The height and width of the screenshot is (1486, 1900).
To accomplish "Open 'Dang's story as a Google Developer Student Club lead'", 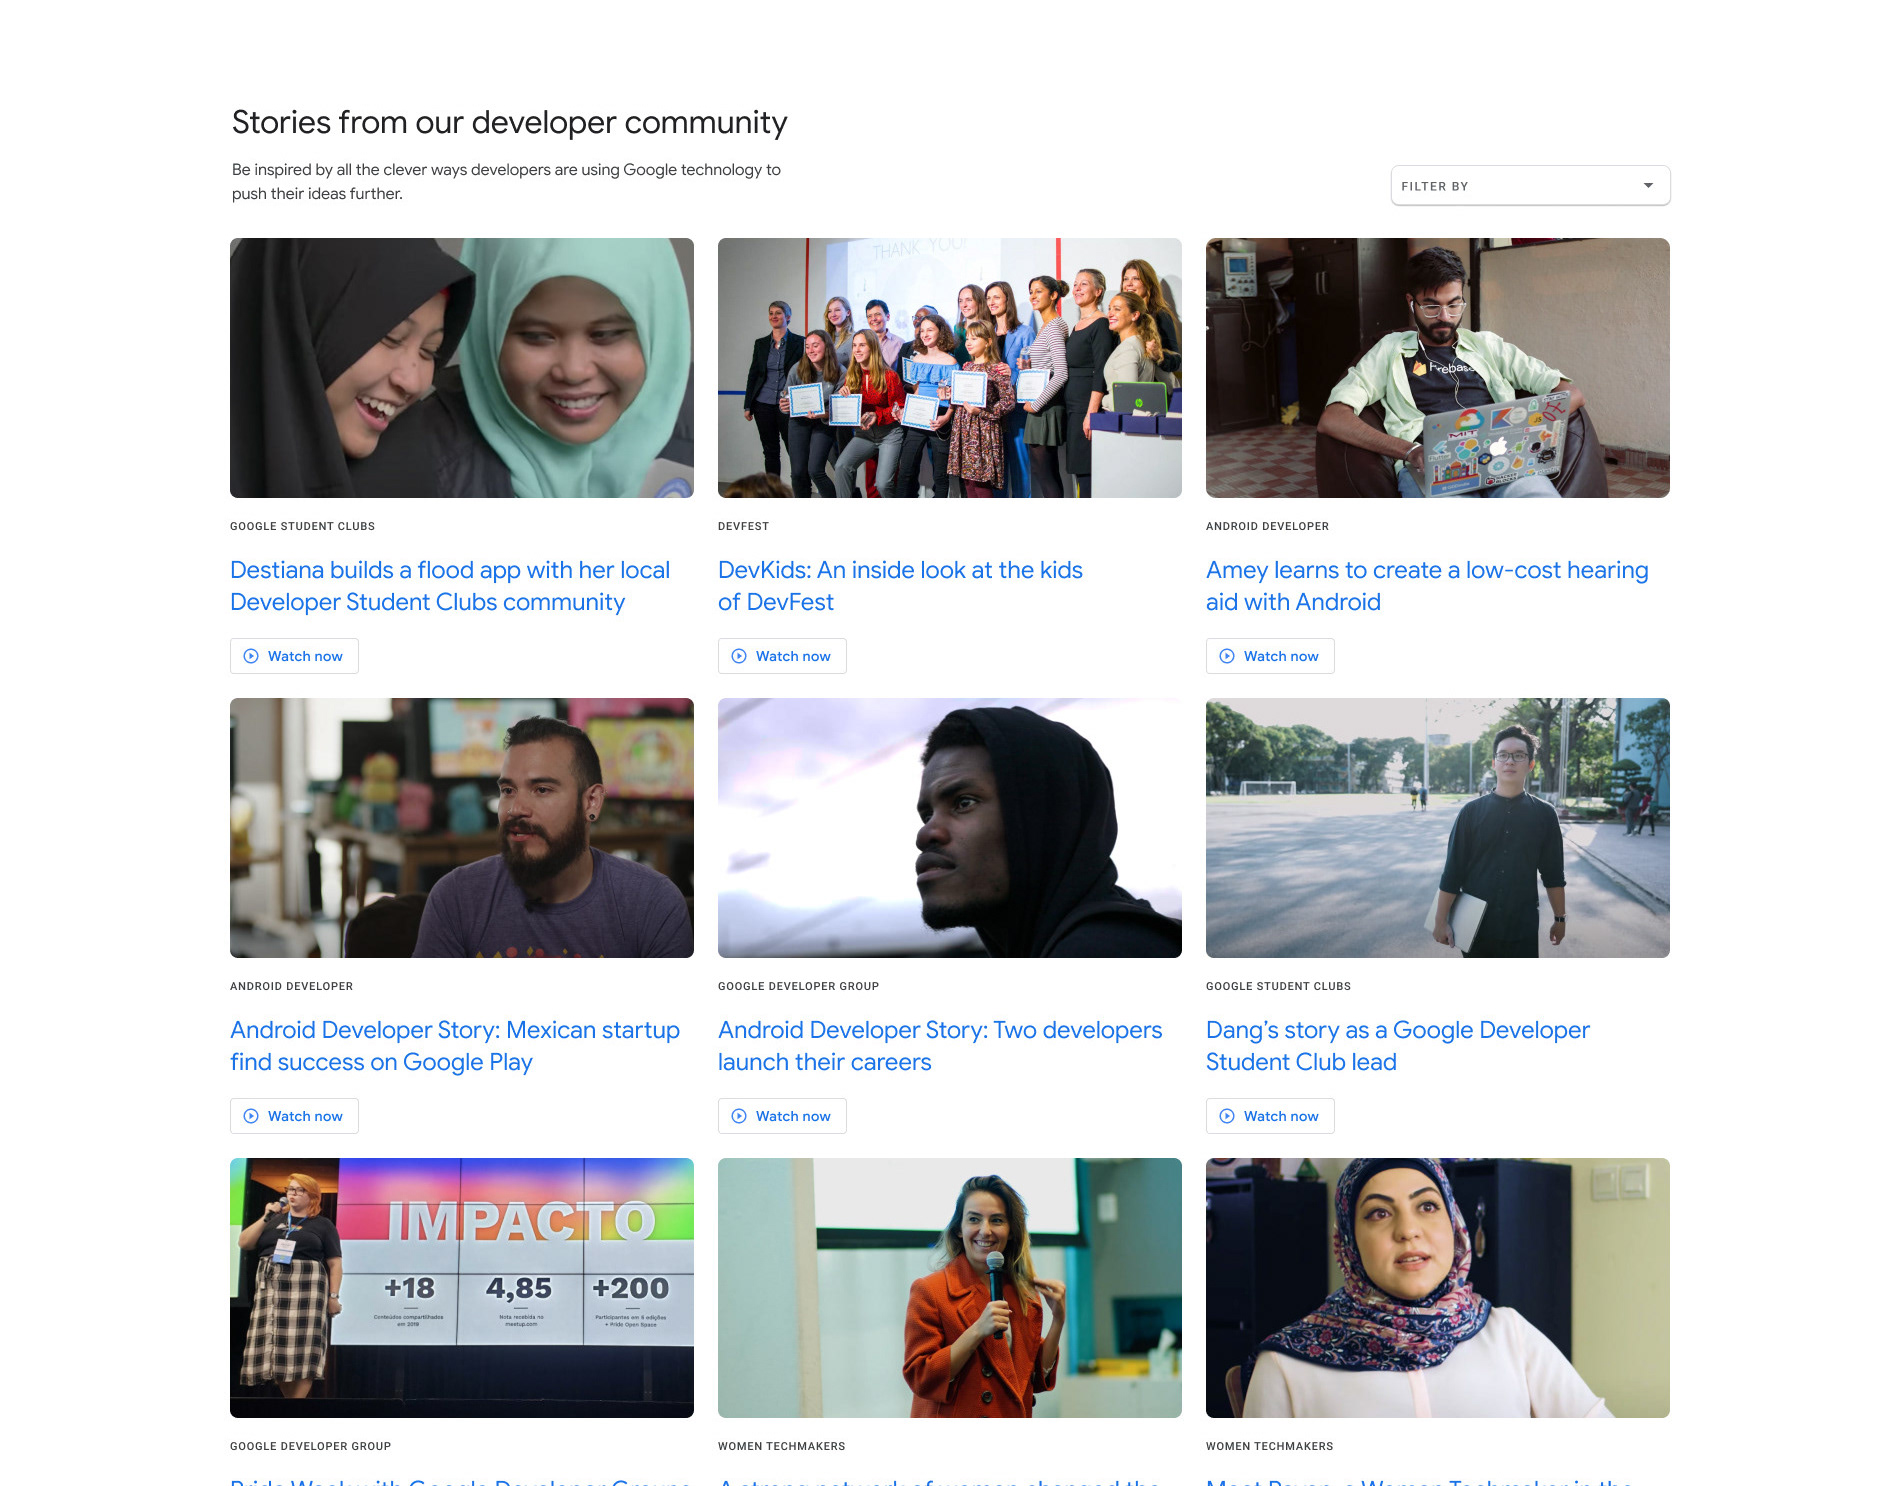I will click(1398, 1046).
